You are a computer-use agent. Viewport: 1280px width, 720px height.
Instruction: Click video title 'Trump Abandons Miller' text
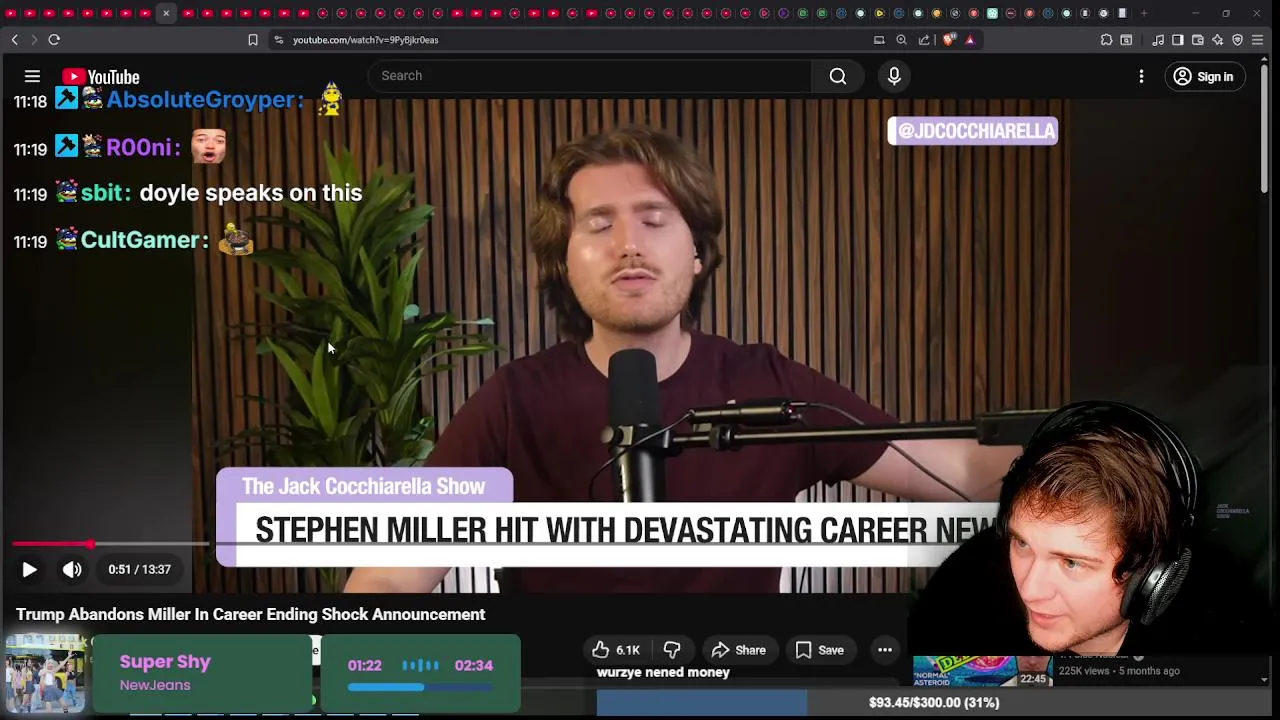[x=250, y=614]
